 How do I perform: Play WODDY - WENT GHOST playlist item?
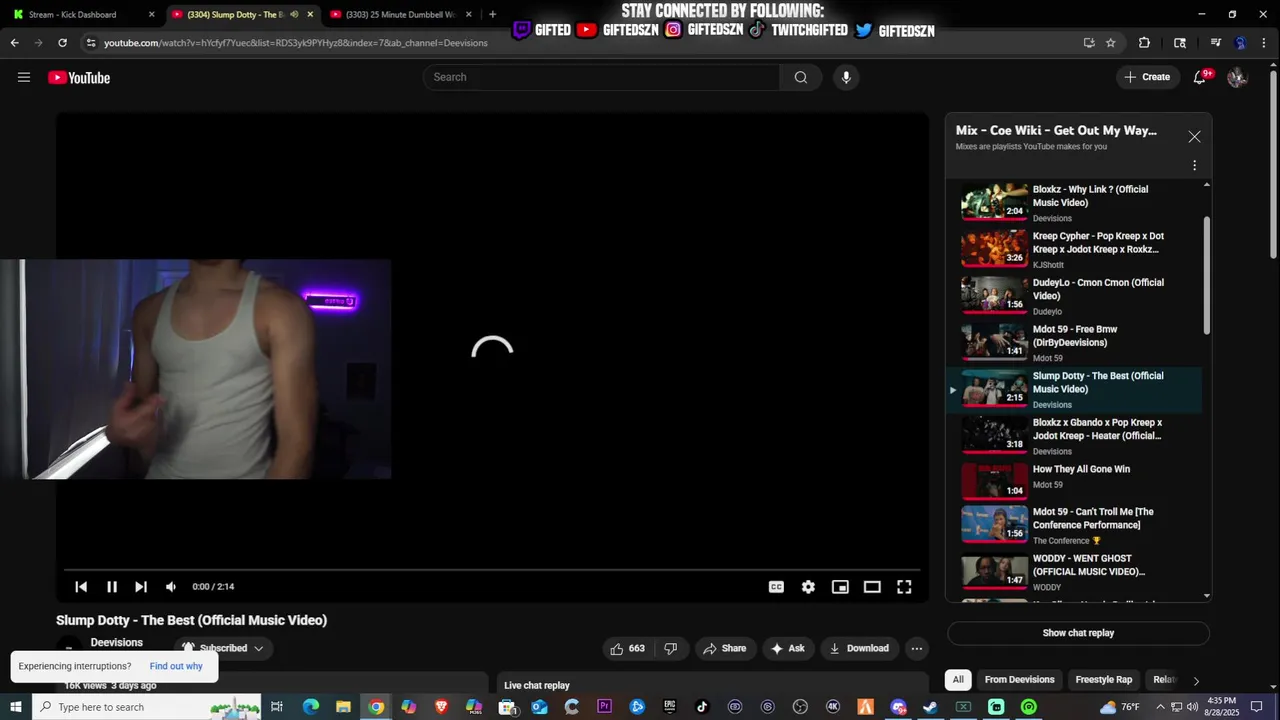[1075, 572]
